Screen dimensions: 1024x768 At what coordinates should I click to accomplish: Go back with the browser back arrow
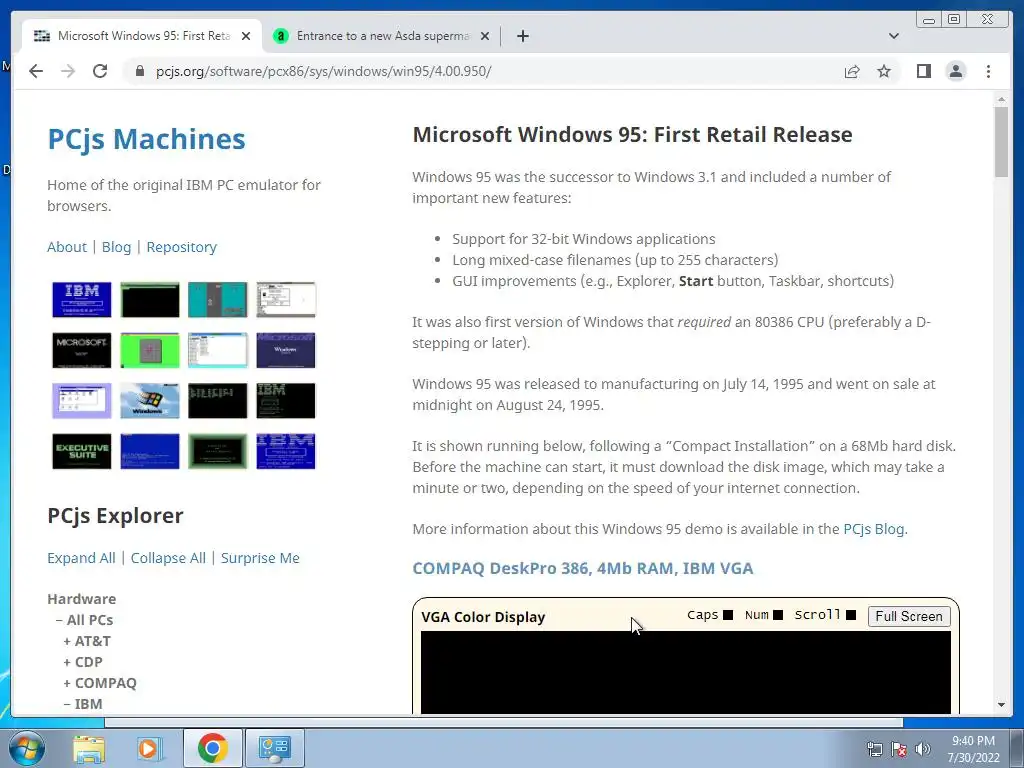[36, 71]
